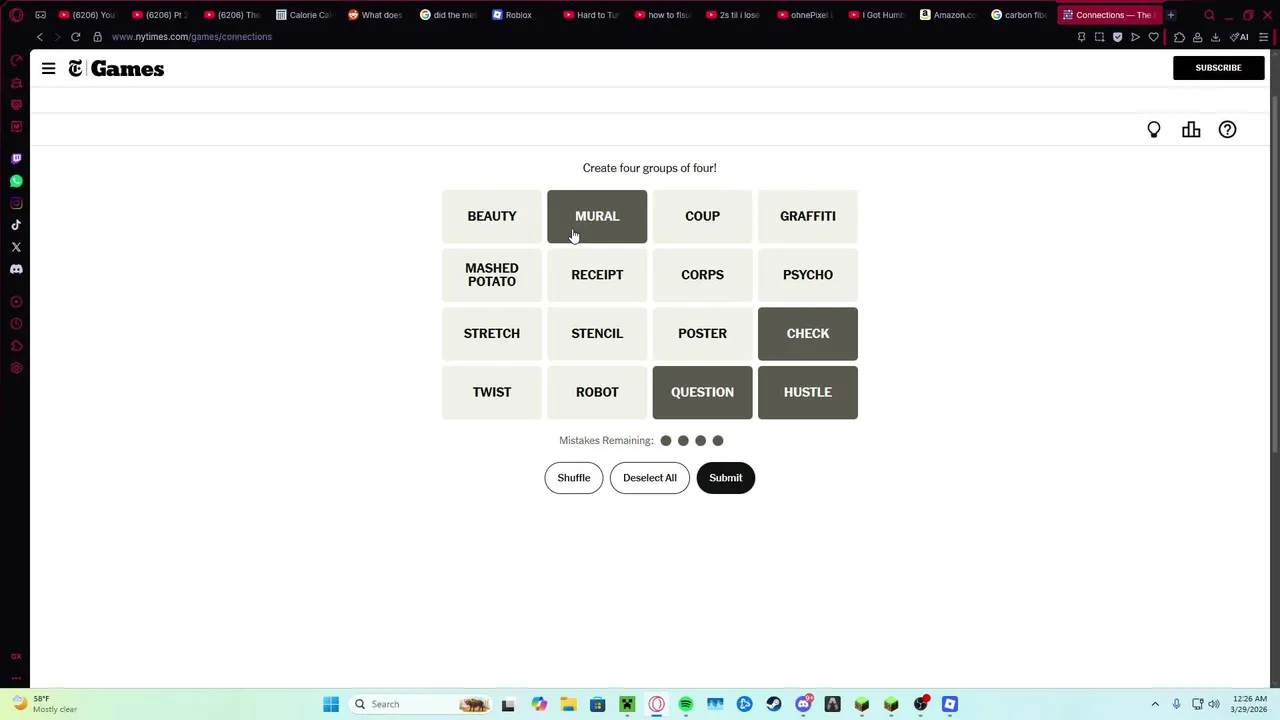The image size is (1280, 720).
Task: Select the STRETCH tile
Action: (x=492, y=333)
